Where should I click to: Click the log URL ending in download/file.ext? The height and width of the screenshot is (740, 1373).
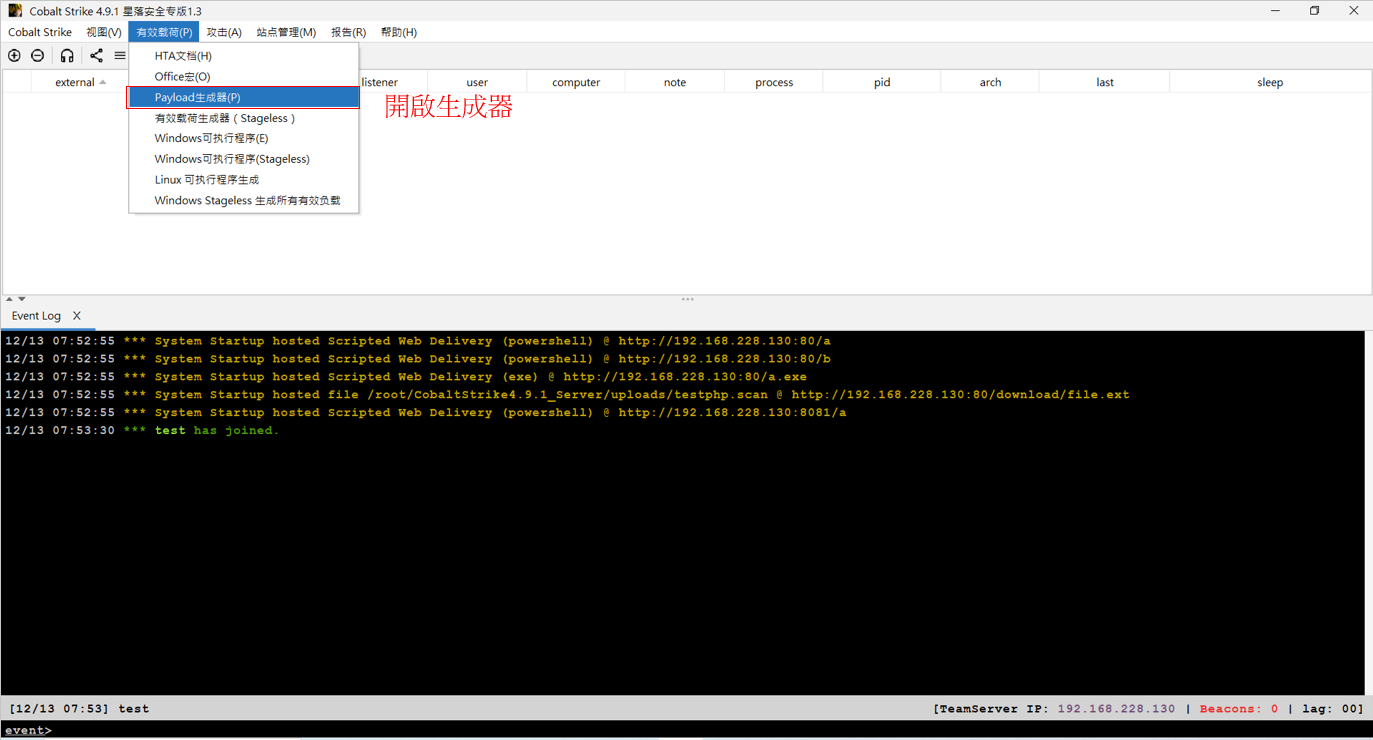point(960,395)
